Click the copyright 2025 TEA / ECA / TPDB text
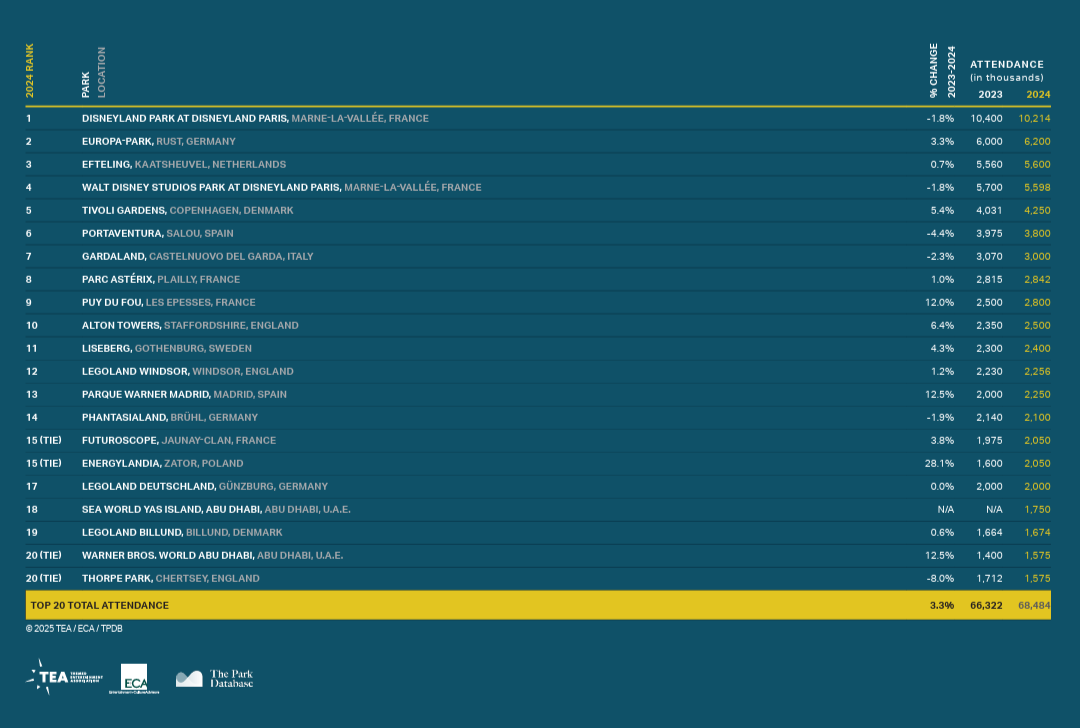Image resolution: width=1080 pixels, height=728 pixels. pyautogui.click(x=74, y=629)
